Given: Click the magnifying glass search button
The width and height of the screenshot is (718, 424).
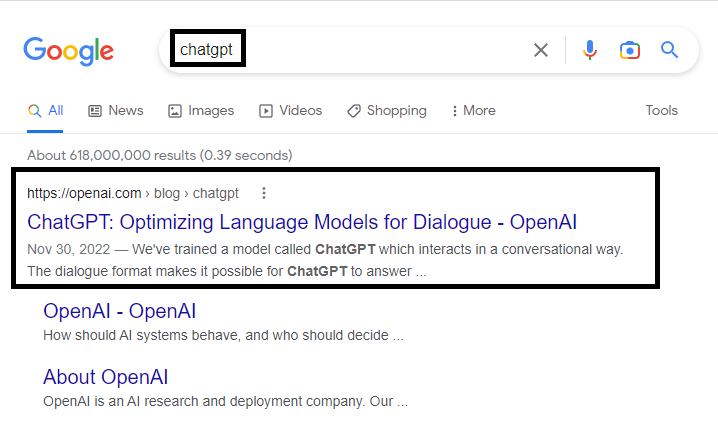Looking at the screenshot, I should click(669, 49).
